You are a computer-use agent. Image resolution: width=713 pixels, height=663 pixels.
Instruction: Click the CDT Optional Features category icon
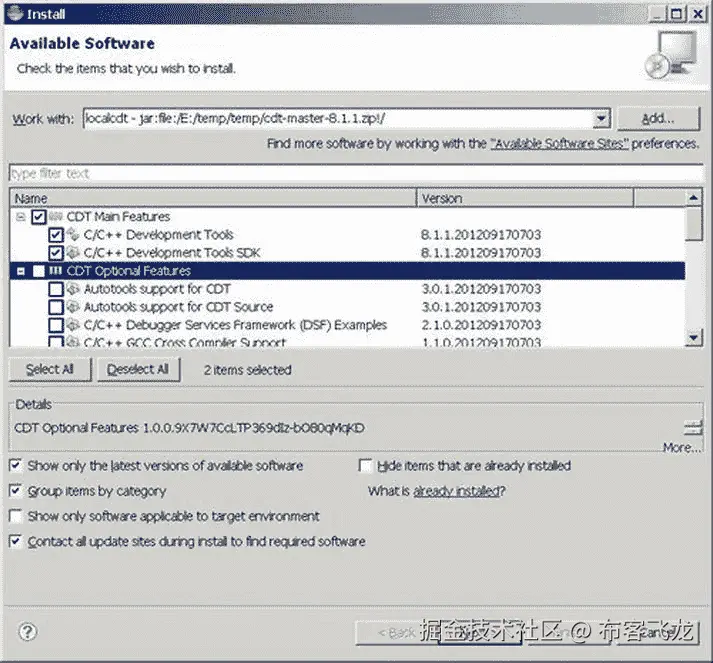pyautogui.click(x=55, y=271)
